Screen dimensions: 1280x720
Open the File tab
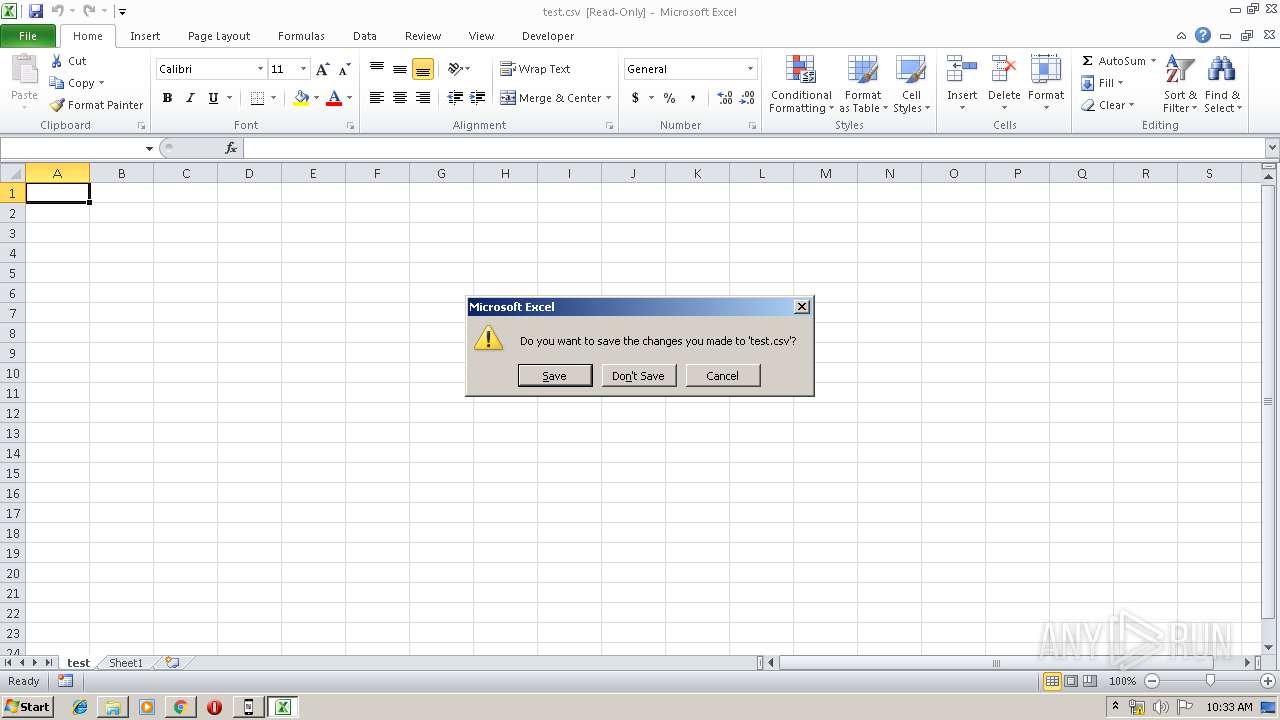pyautogui.click(x=28, y=36)
